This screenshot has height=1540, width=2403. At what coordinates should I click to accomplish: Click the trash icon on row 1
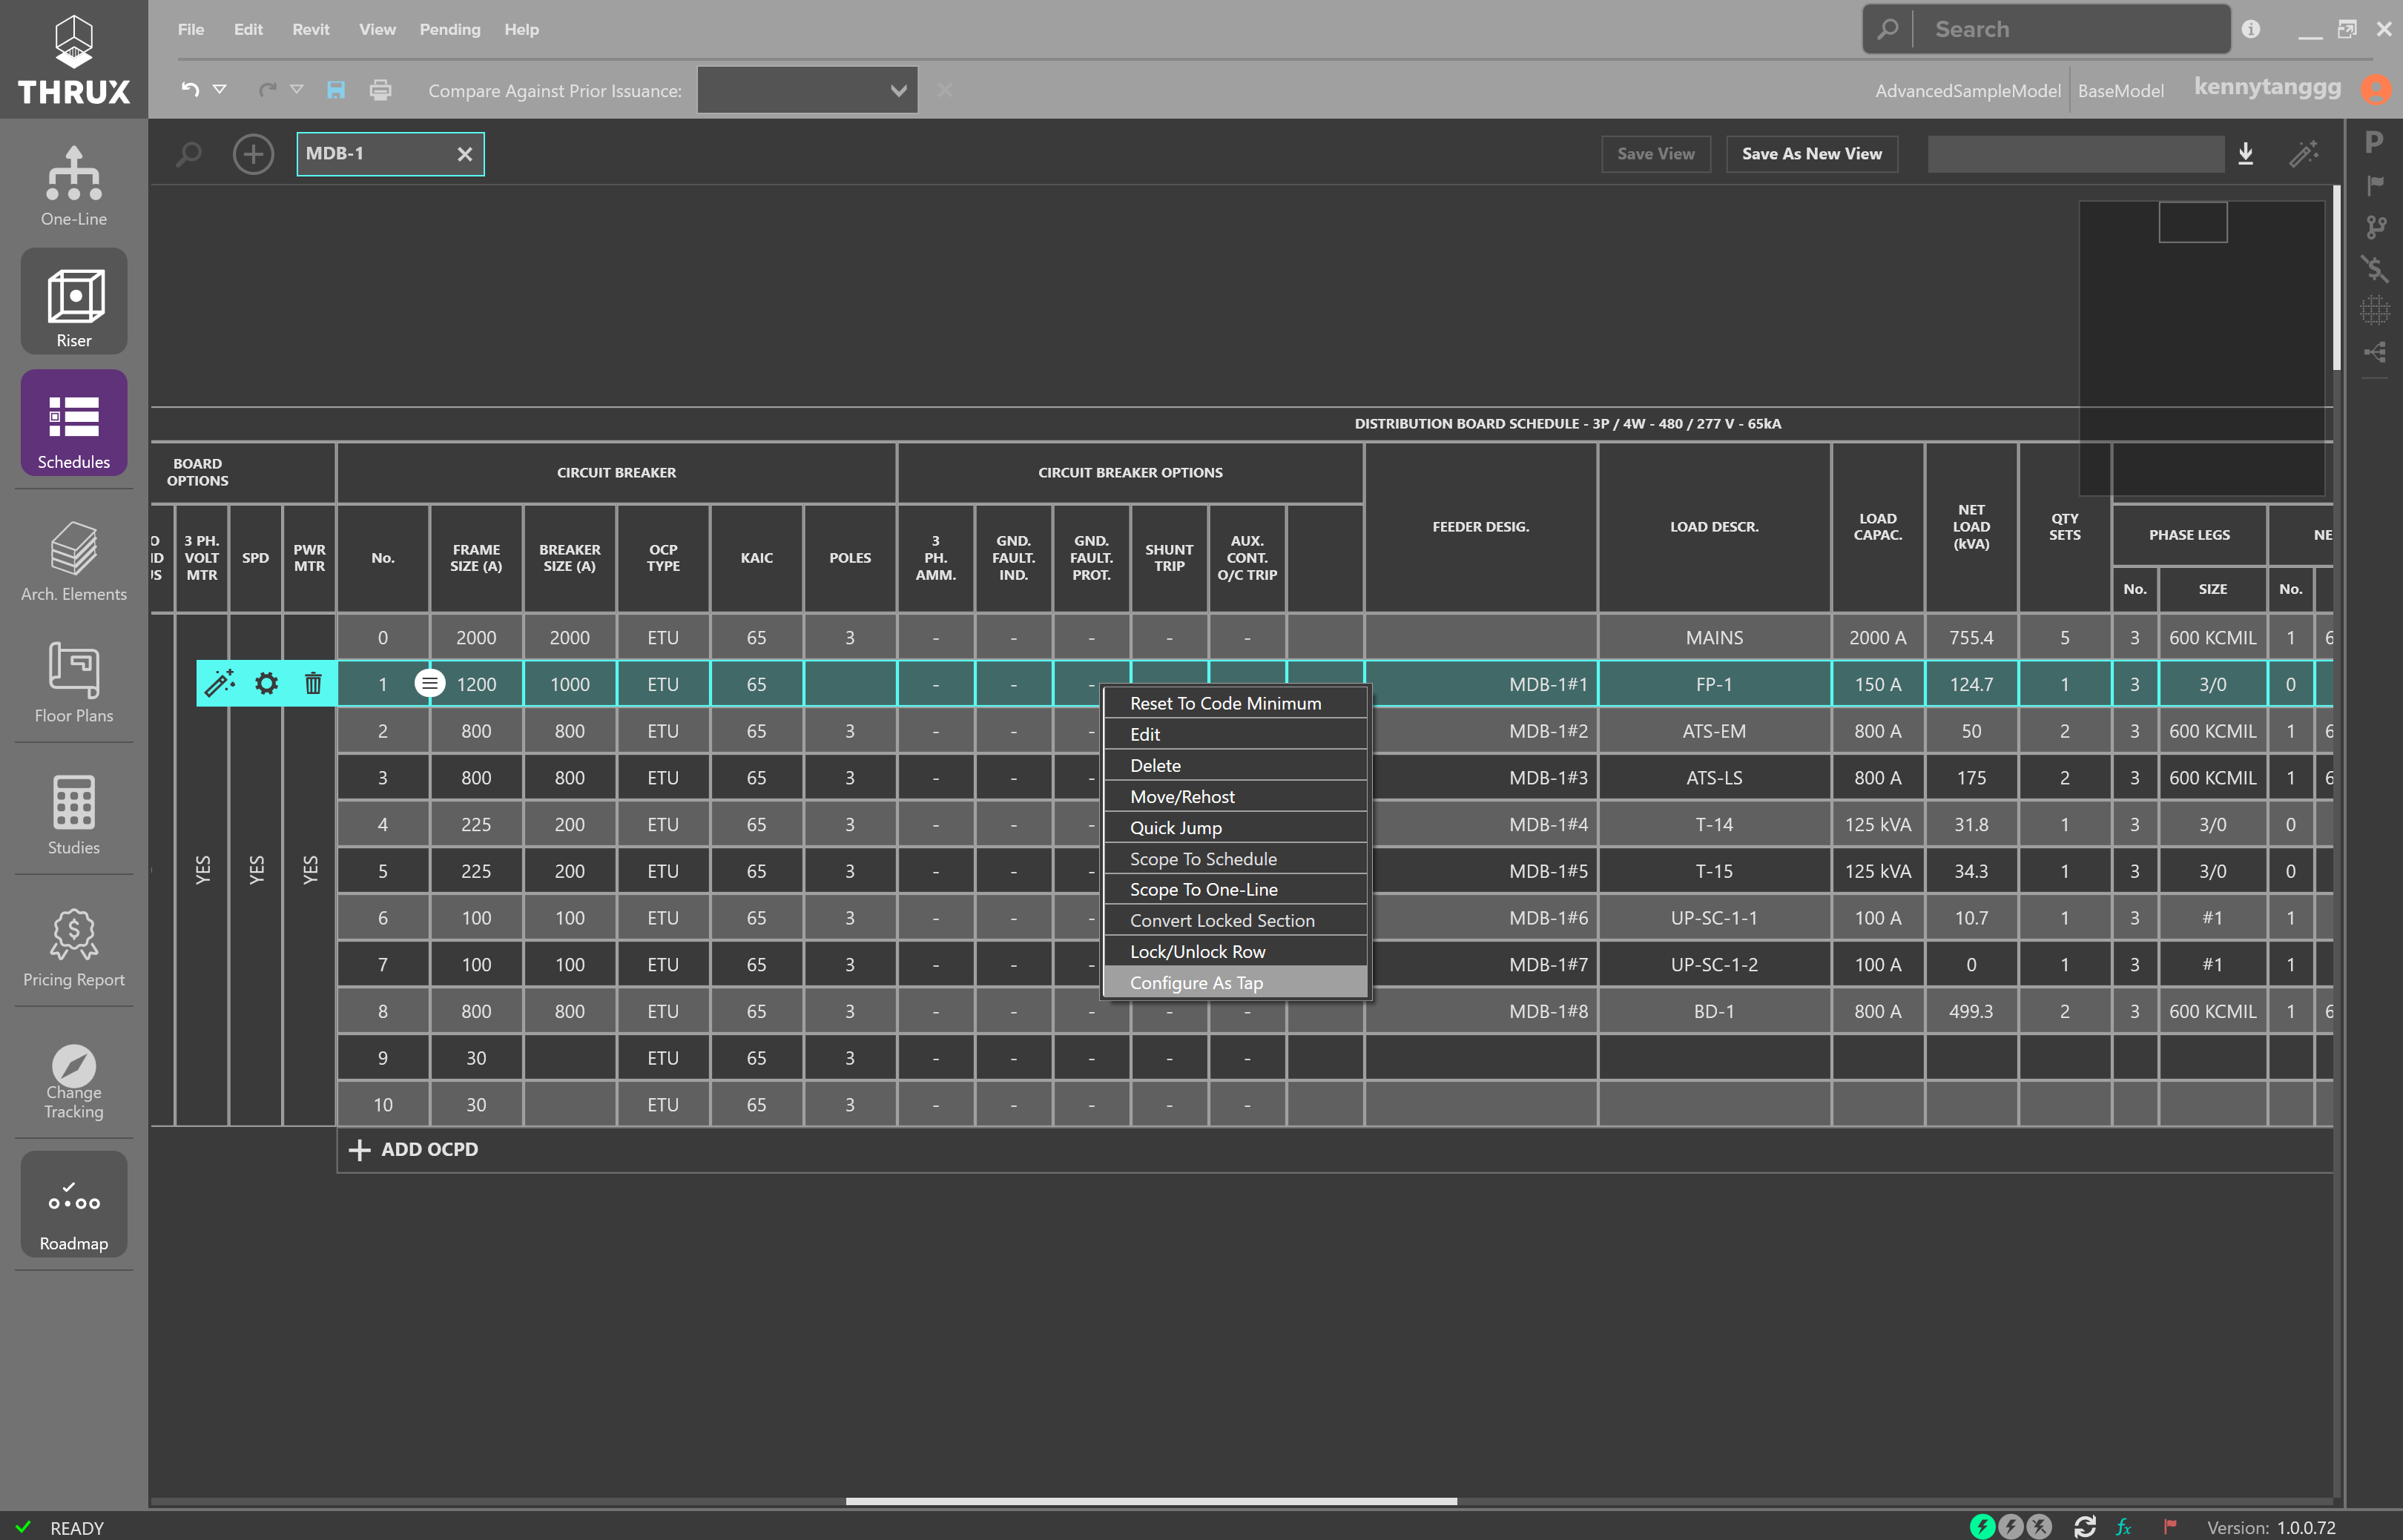(x=313, y=683)
